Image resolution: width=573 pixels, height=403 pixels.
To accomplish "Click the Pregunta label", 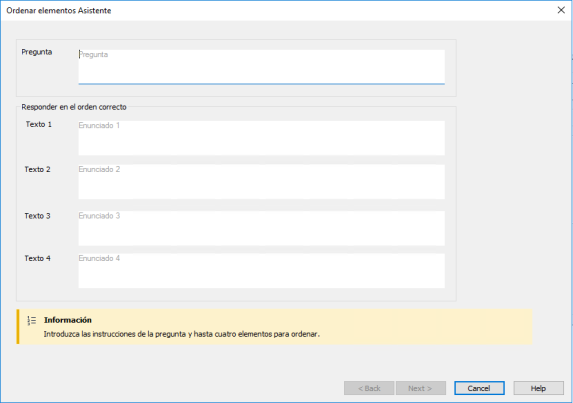I will [x=37, y=52].
